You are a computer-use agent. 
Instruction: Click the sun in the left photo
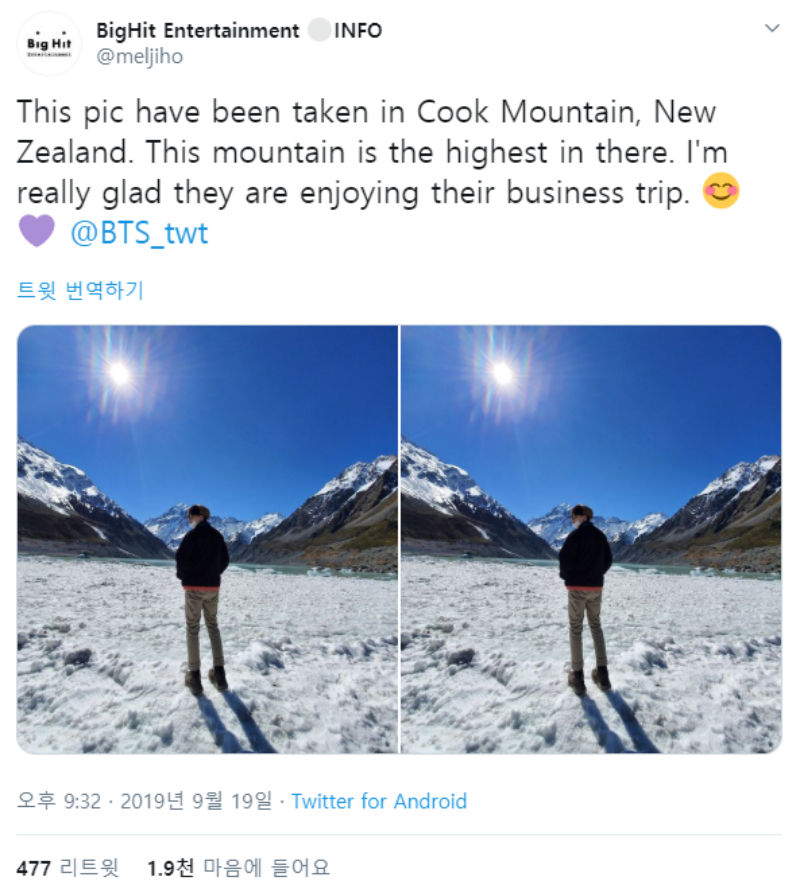click(119, 373)
